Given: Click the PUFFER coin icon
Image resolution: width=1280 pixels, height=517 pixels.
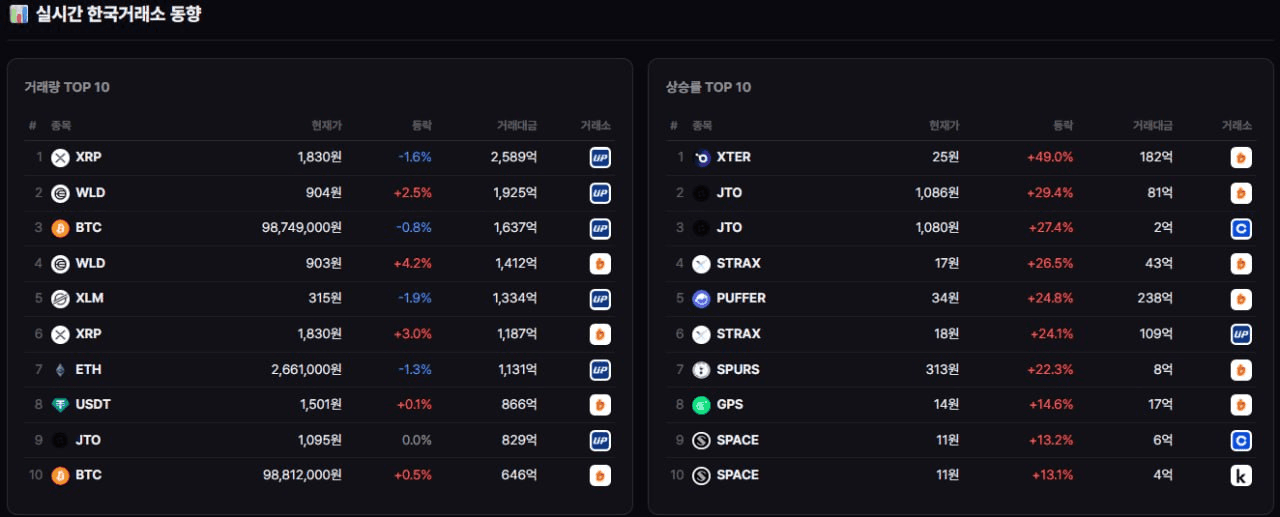Looking at the screenshot, I should 701,298.
